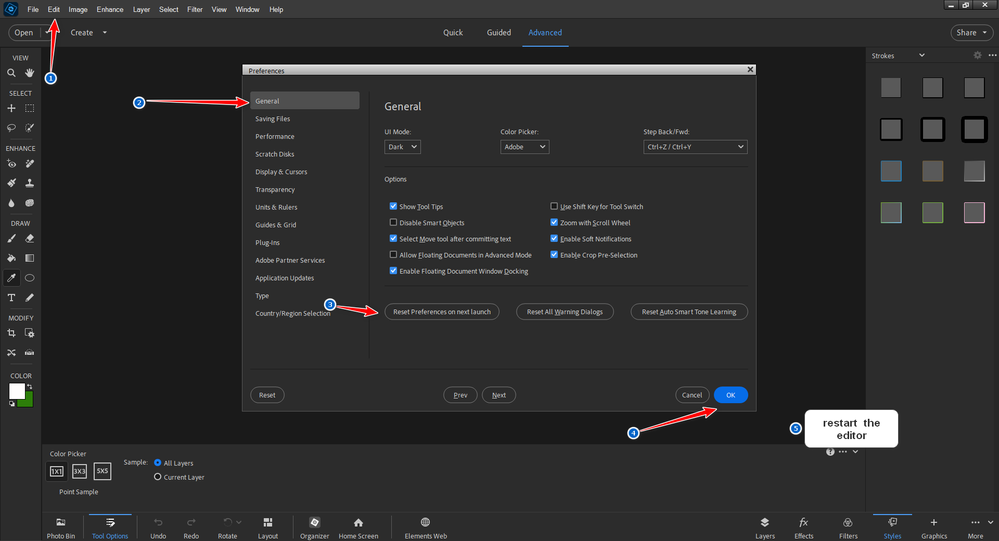Viewport: 999px width, 541px height.
Task: Open the Layers panel
Action: tap(765, 528)
